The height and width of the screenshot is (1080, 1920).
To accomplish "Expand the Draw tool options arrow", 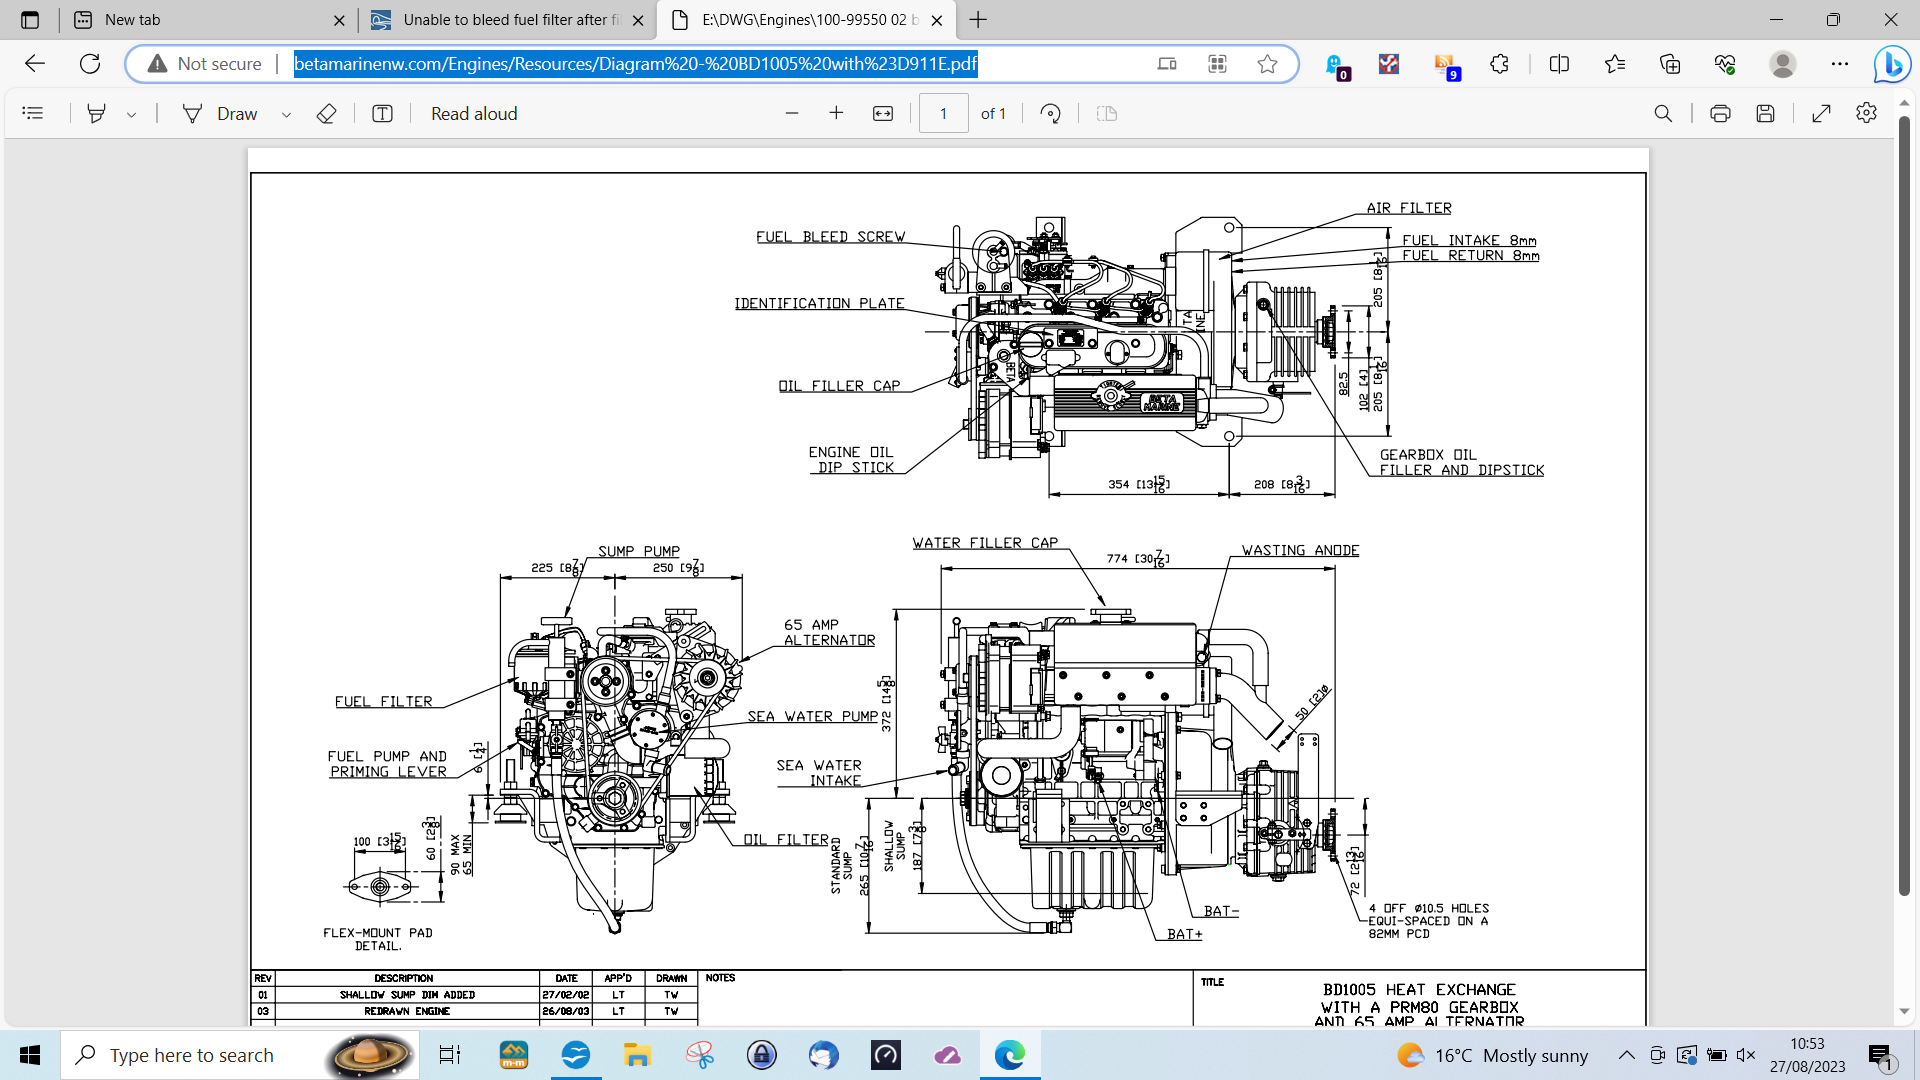I will pyautogui.click(x=286, y=115).
